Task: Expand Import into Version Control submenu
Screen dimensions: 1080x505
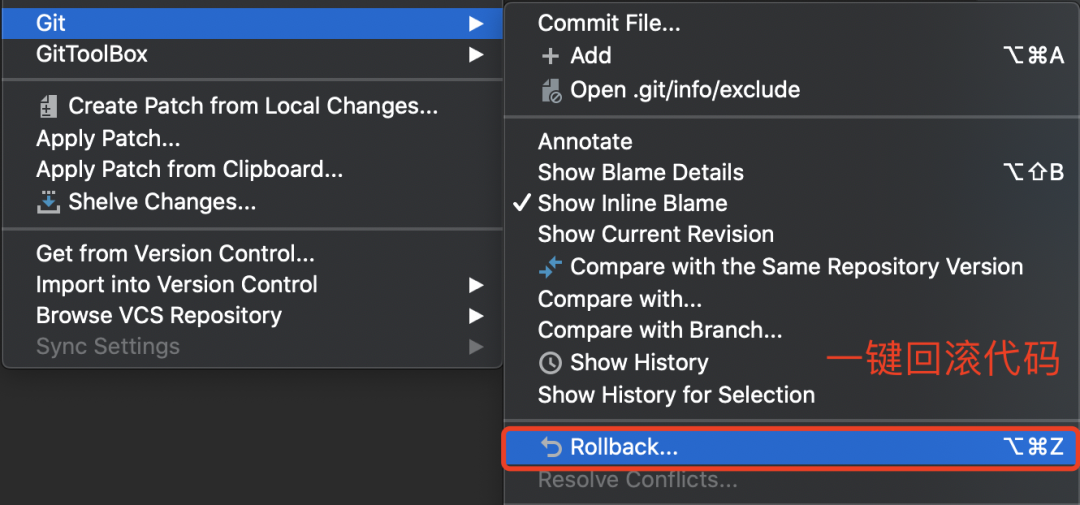Action: (x=476, y=285)
